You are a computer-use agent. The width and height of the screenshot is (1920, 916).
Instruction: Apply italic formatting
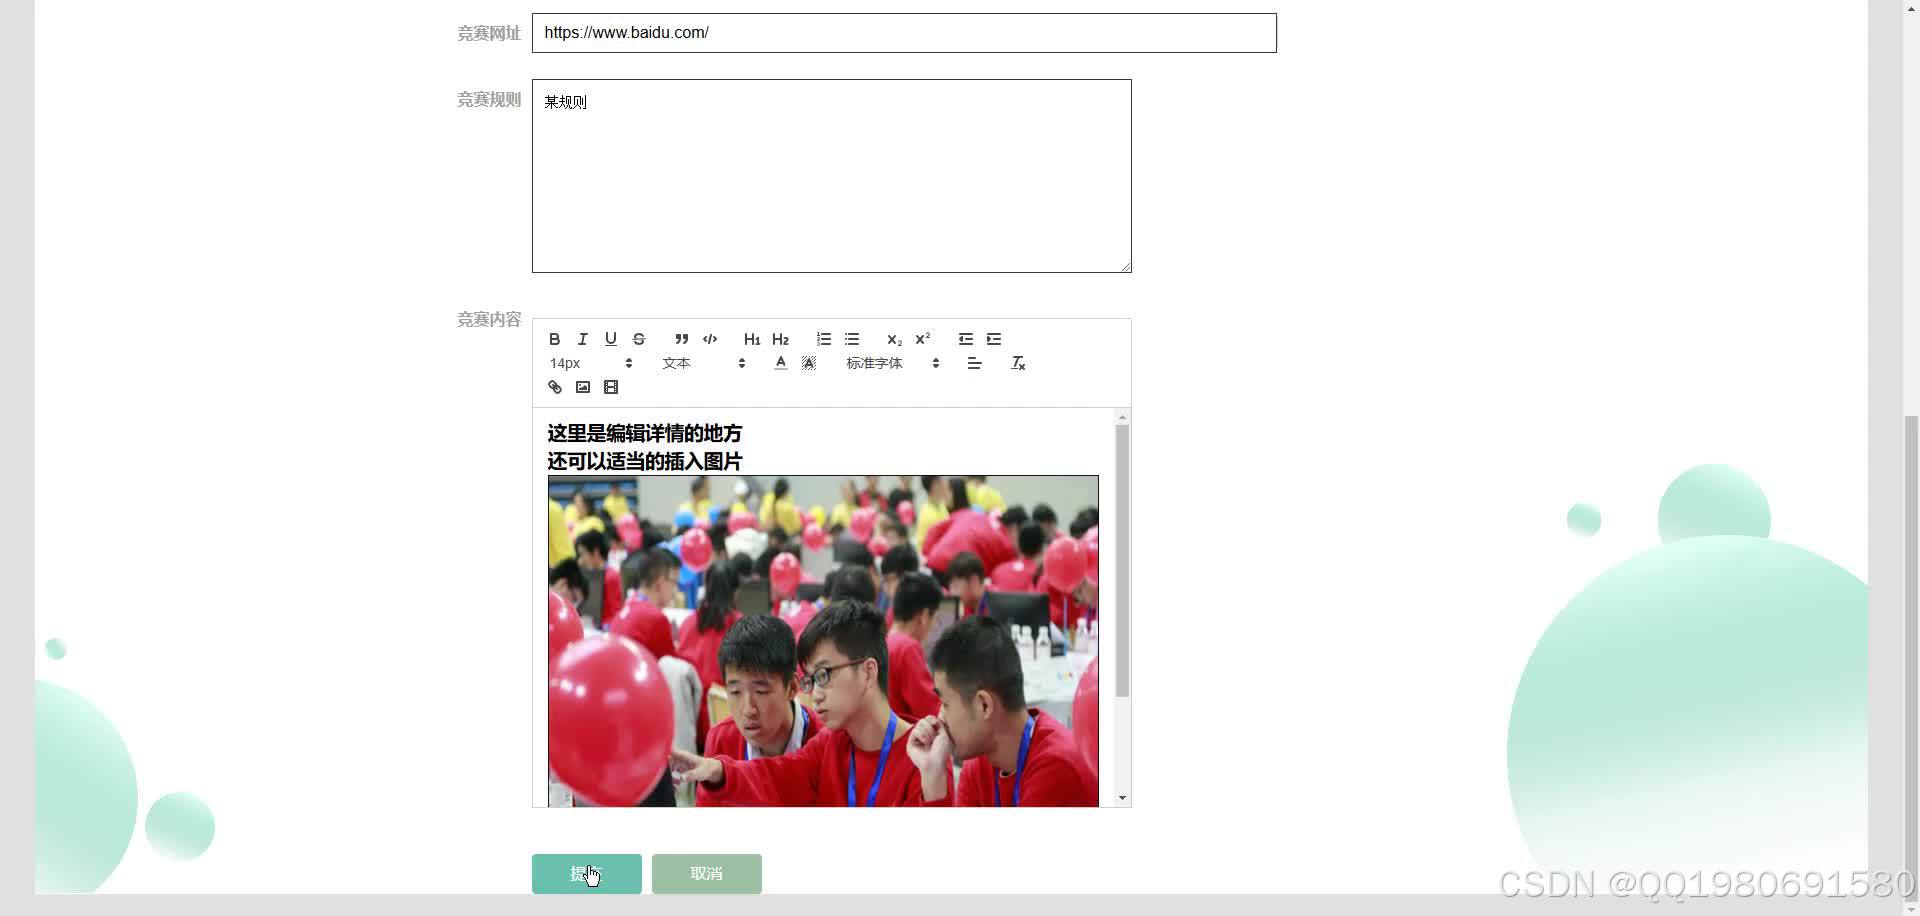pyautogui.click(x=582, y=339)
